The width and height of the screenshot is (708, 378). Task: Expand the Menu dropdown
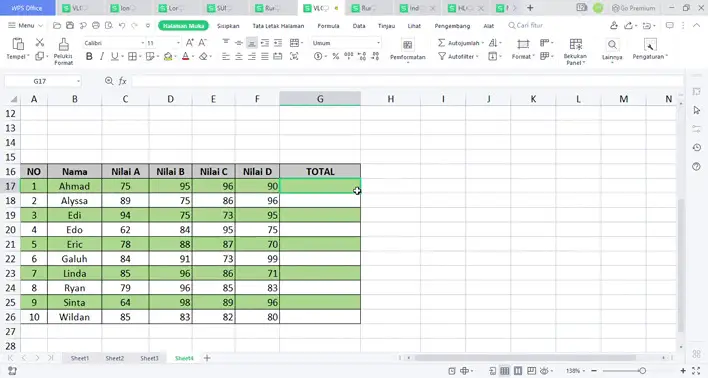coord(26,26)
